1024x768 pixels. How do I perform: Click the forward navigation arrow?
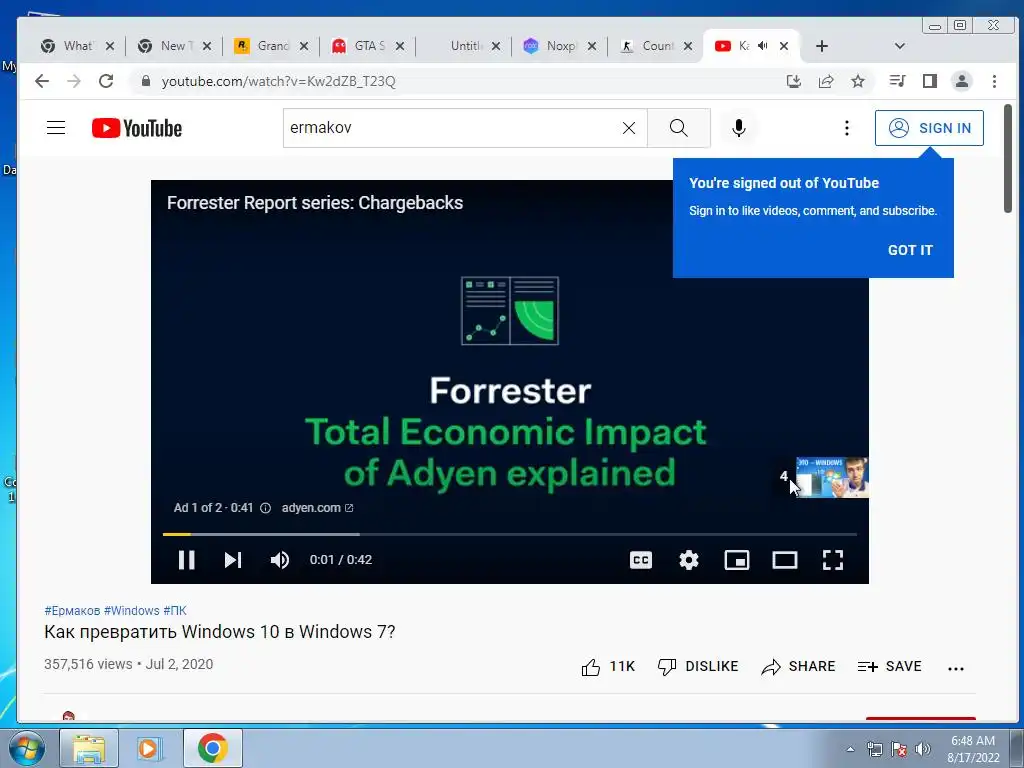click(74, 81)
